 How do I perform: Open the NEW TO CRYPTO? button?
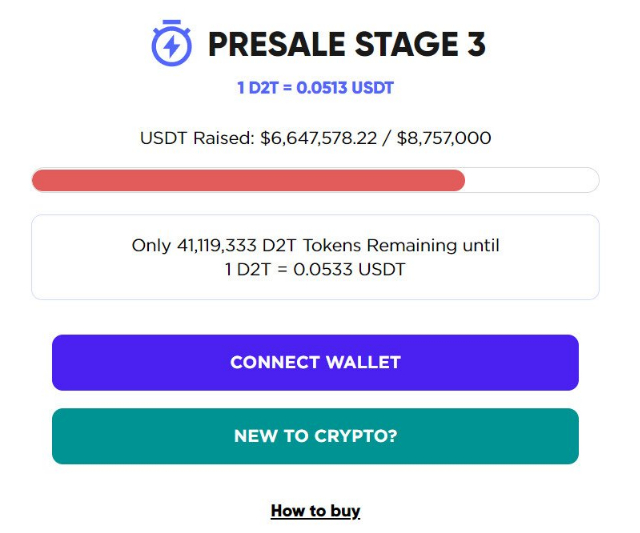pyautogui.click(x=315, y=436)
